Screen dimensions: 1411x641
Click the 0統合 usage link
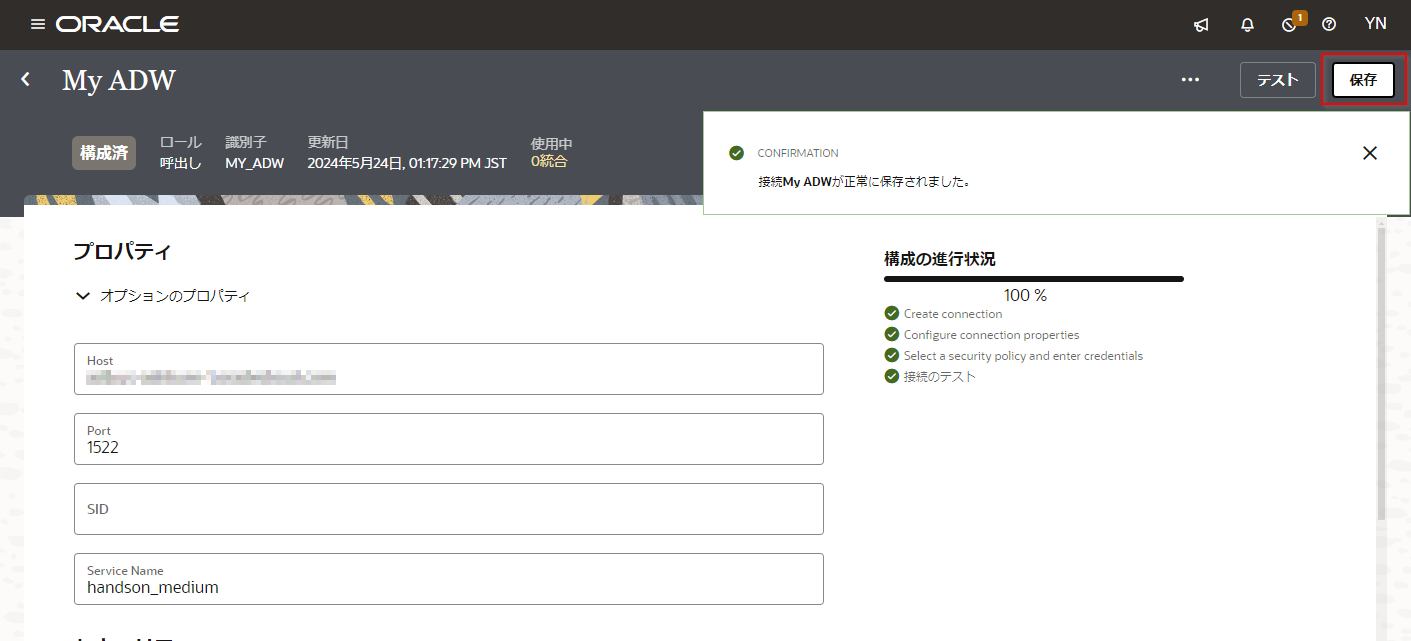pos(549,161)
